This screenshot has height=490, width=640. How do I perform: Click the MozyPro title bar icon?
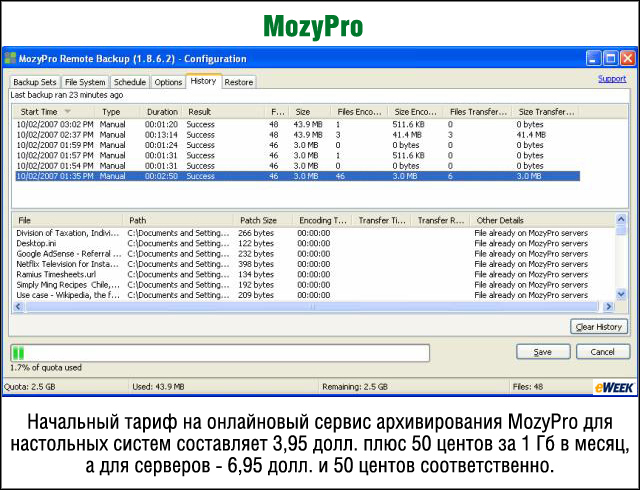click(x=10, y=58)
